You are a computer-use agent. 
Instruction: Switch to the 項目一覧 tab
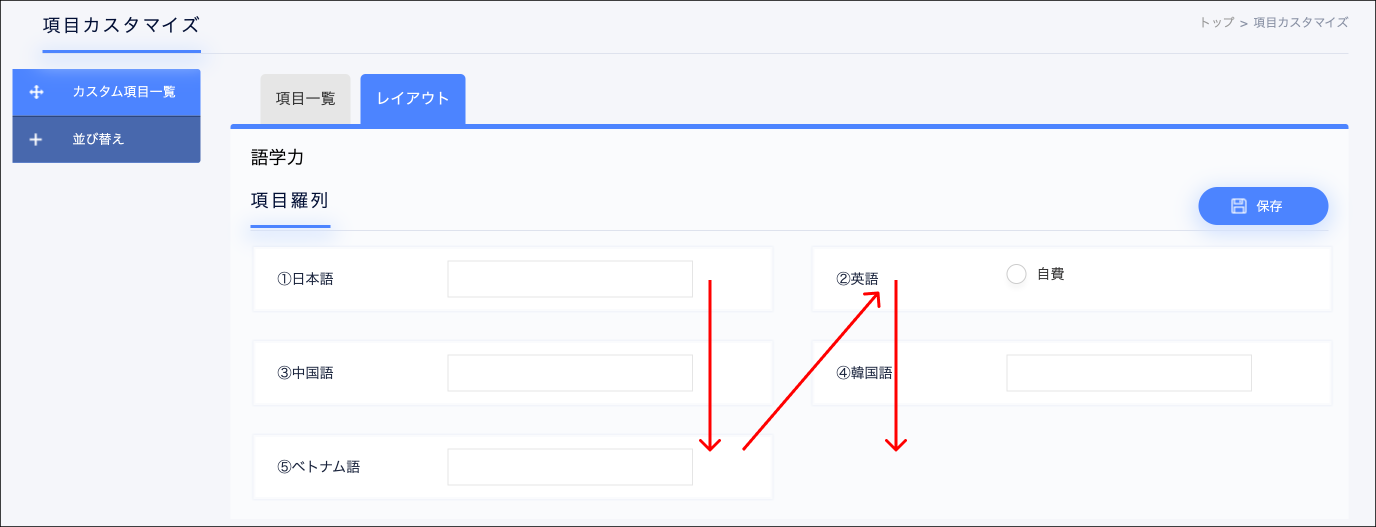pos(305,99)
